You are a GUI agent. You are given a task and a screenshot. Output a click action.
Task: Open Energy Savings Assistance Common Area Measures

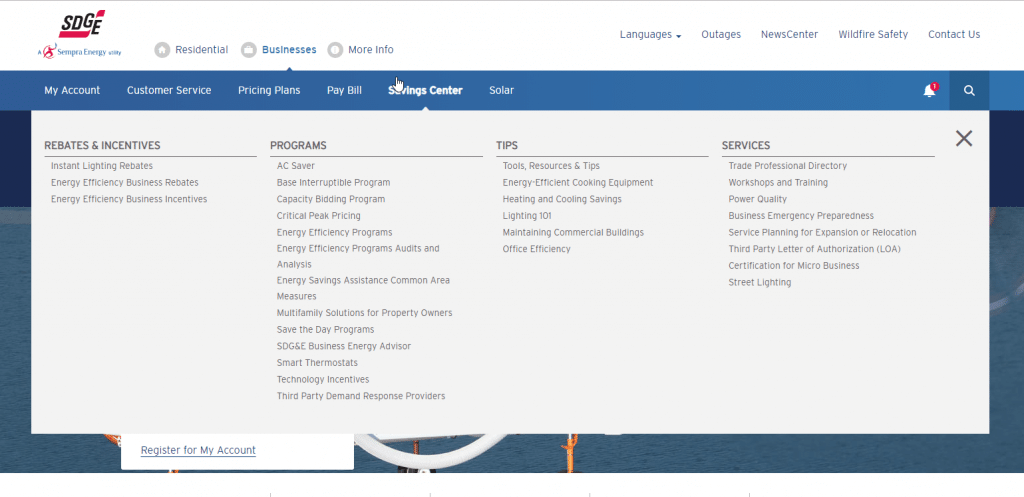pos(363,288)
